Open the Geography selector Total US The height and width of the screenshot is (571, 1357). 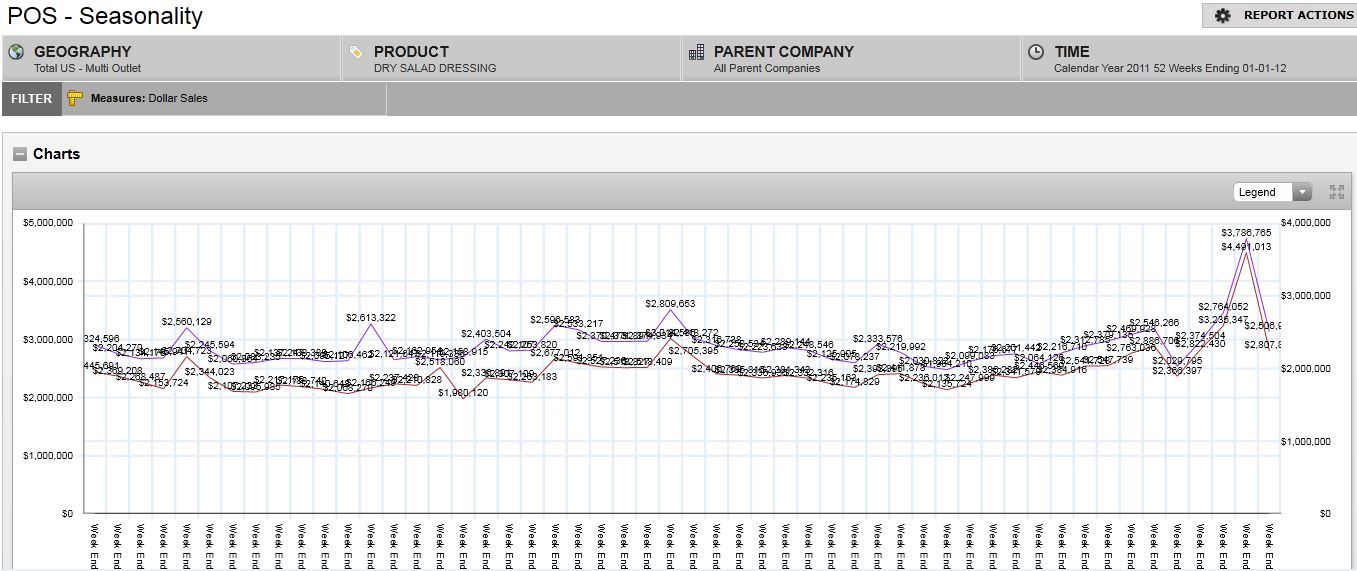[x=170, y=59]
